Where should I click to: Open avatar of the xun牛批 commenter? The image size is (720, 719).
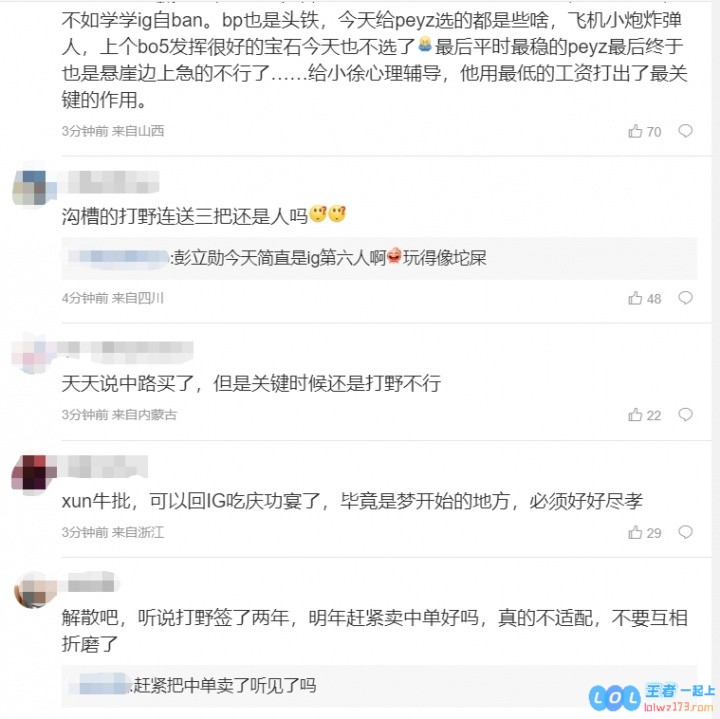34,472
